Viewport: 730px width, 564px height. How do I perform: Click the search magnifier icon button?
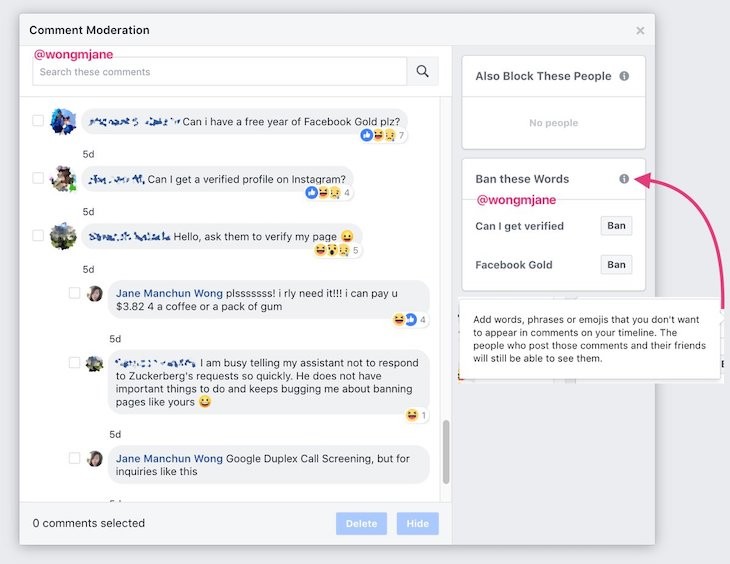pos(422,71)
